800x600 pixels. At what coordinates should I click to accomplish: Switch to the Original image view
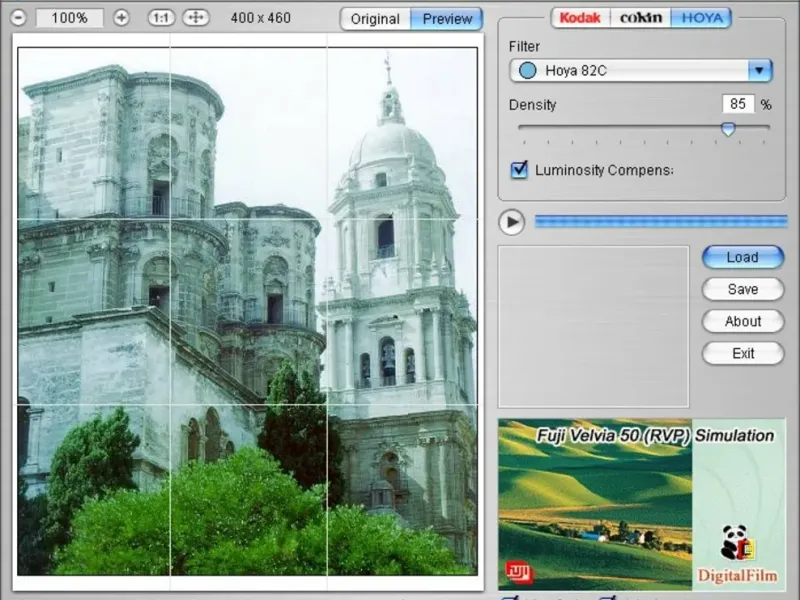pyautogui.click(x=375, y=19)
